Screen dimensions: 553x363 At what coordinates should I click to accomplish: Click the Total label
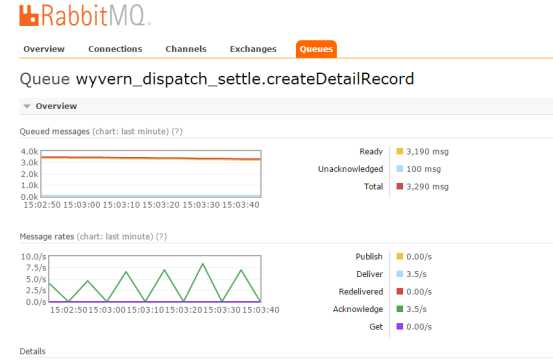coord(373,187)
